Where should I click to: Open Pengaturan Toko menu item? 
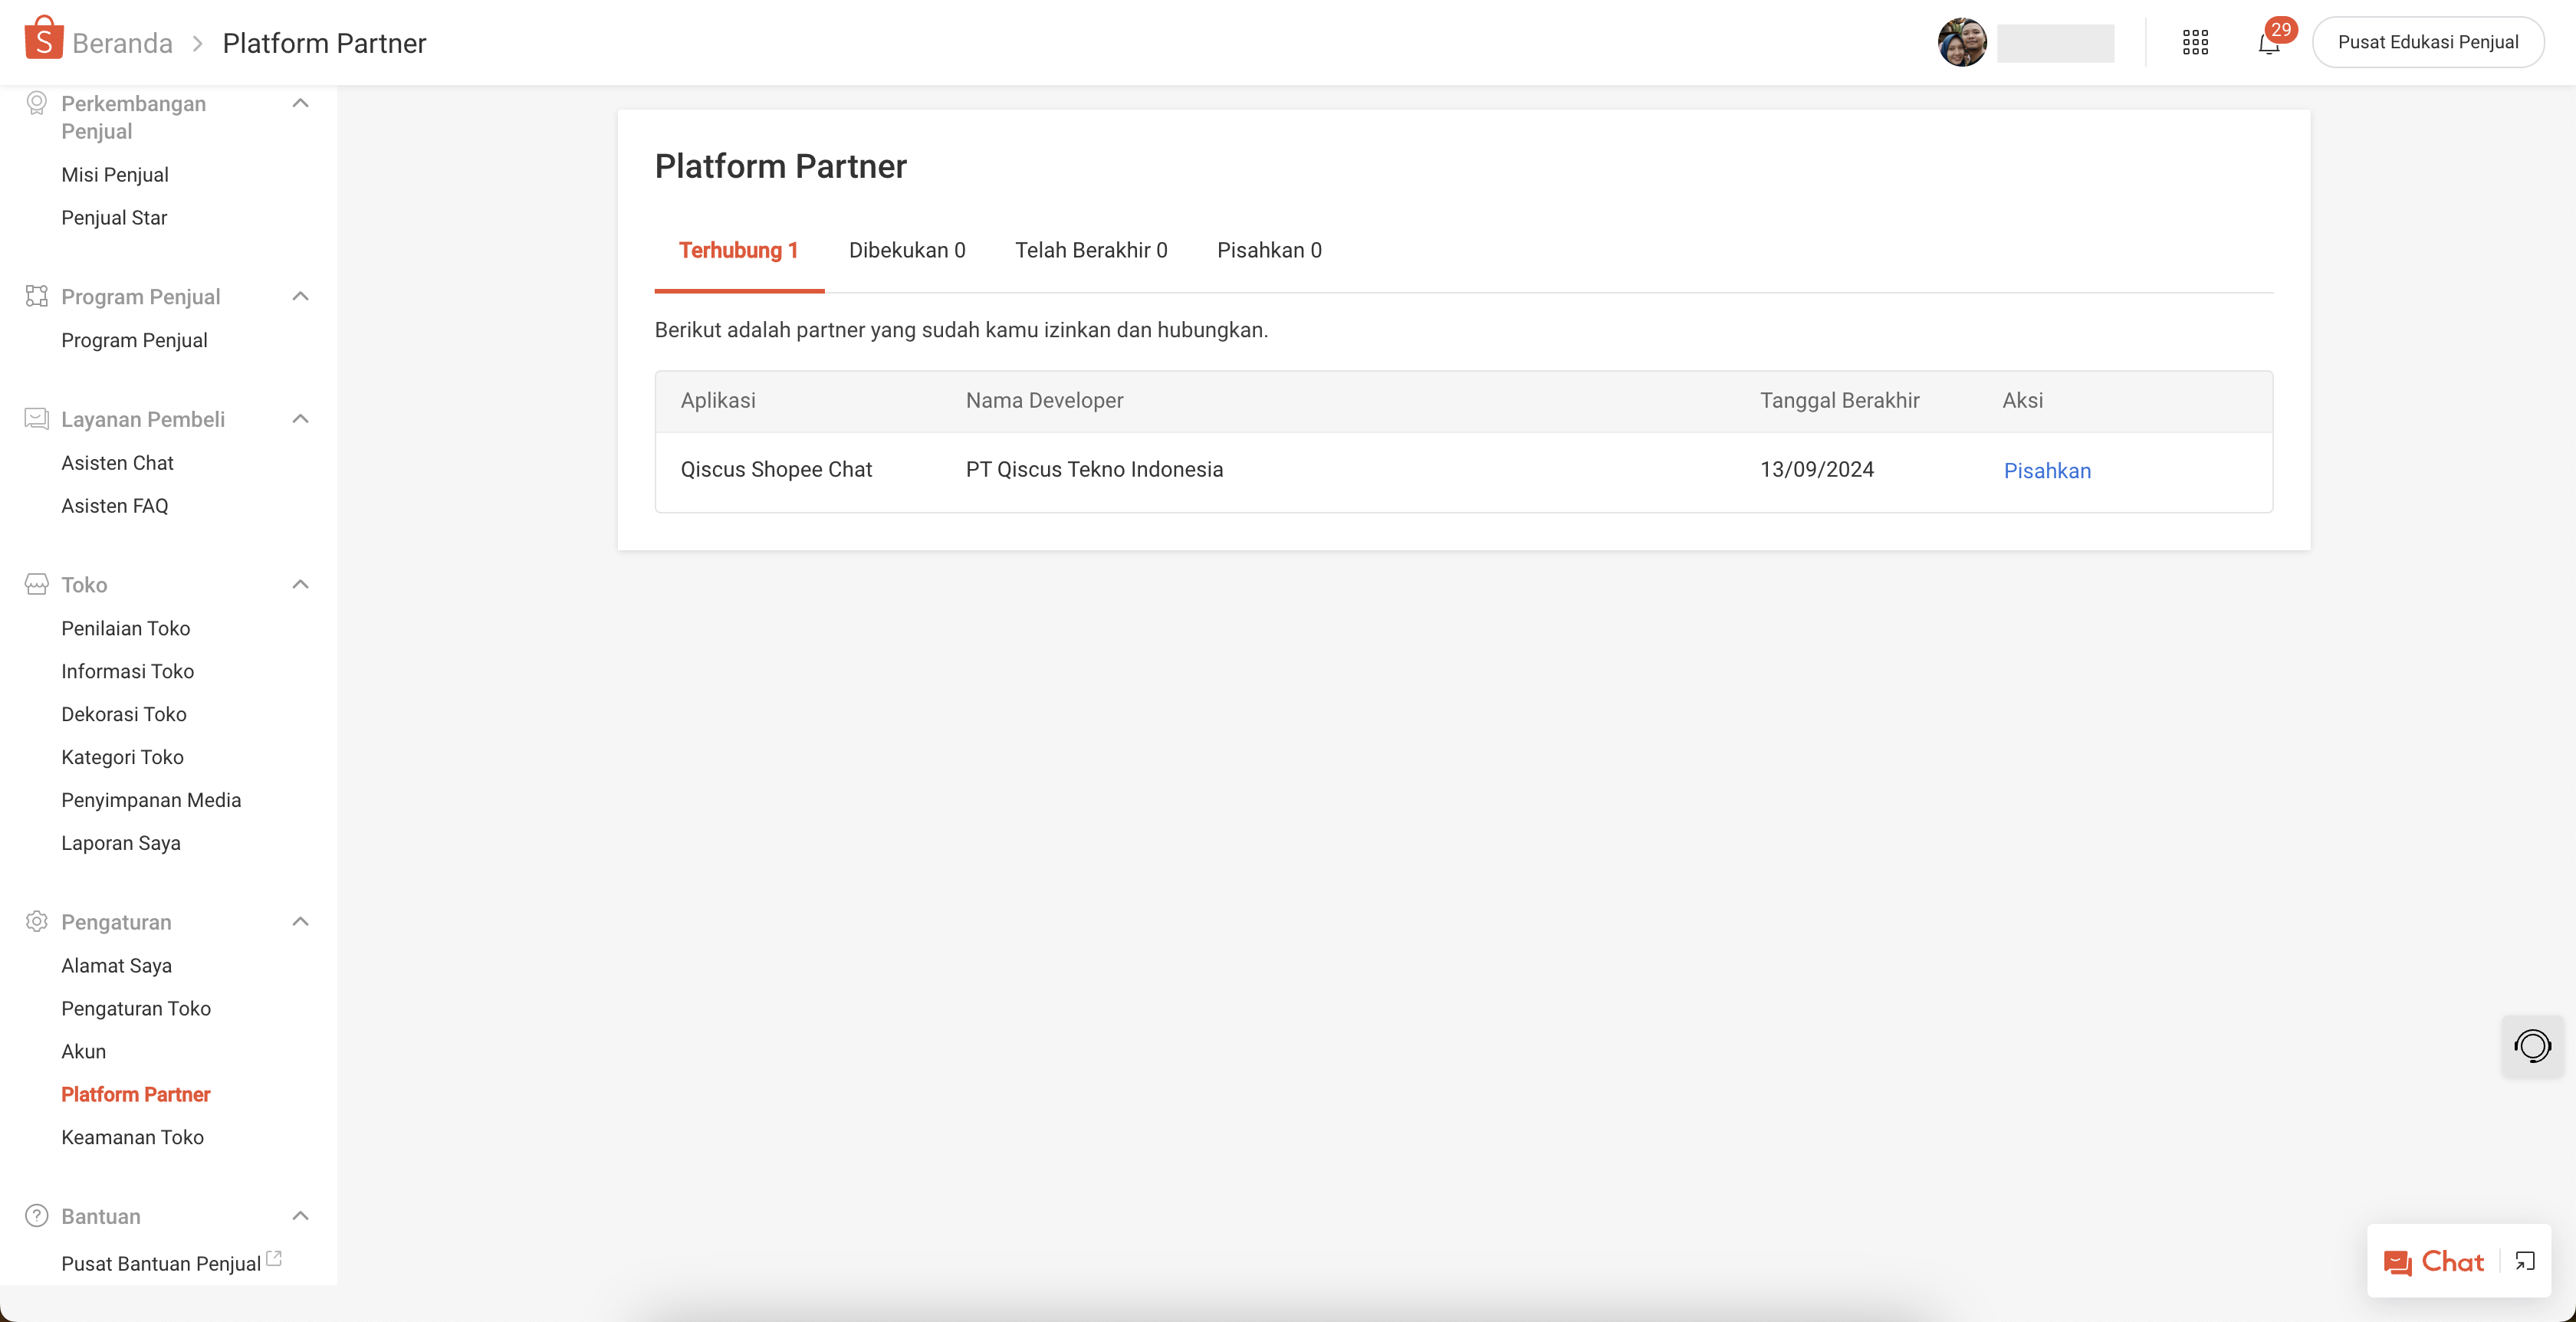click(x=136, y=1009)
